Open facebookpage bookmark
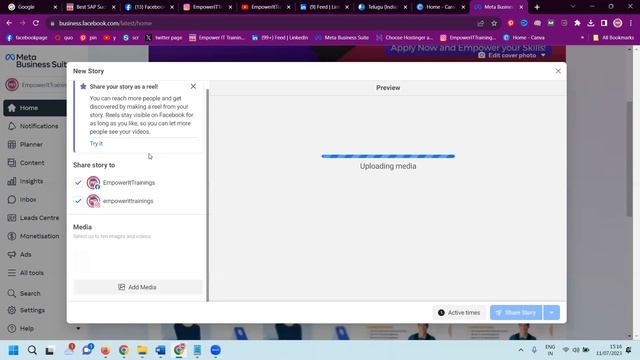 pos(27,38)
